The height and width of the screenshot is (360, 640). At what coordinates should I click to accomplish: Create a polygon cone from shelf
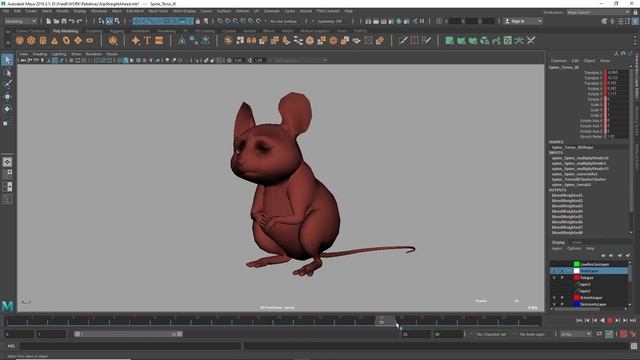pos(54,40)
